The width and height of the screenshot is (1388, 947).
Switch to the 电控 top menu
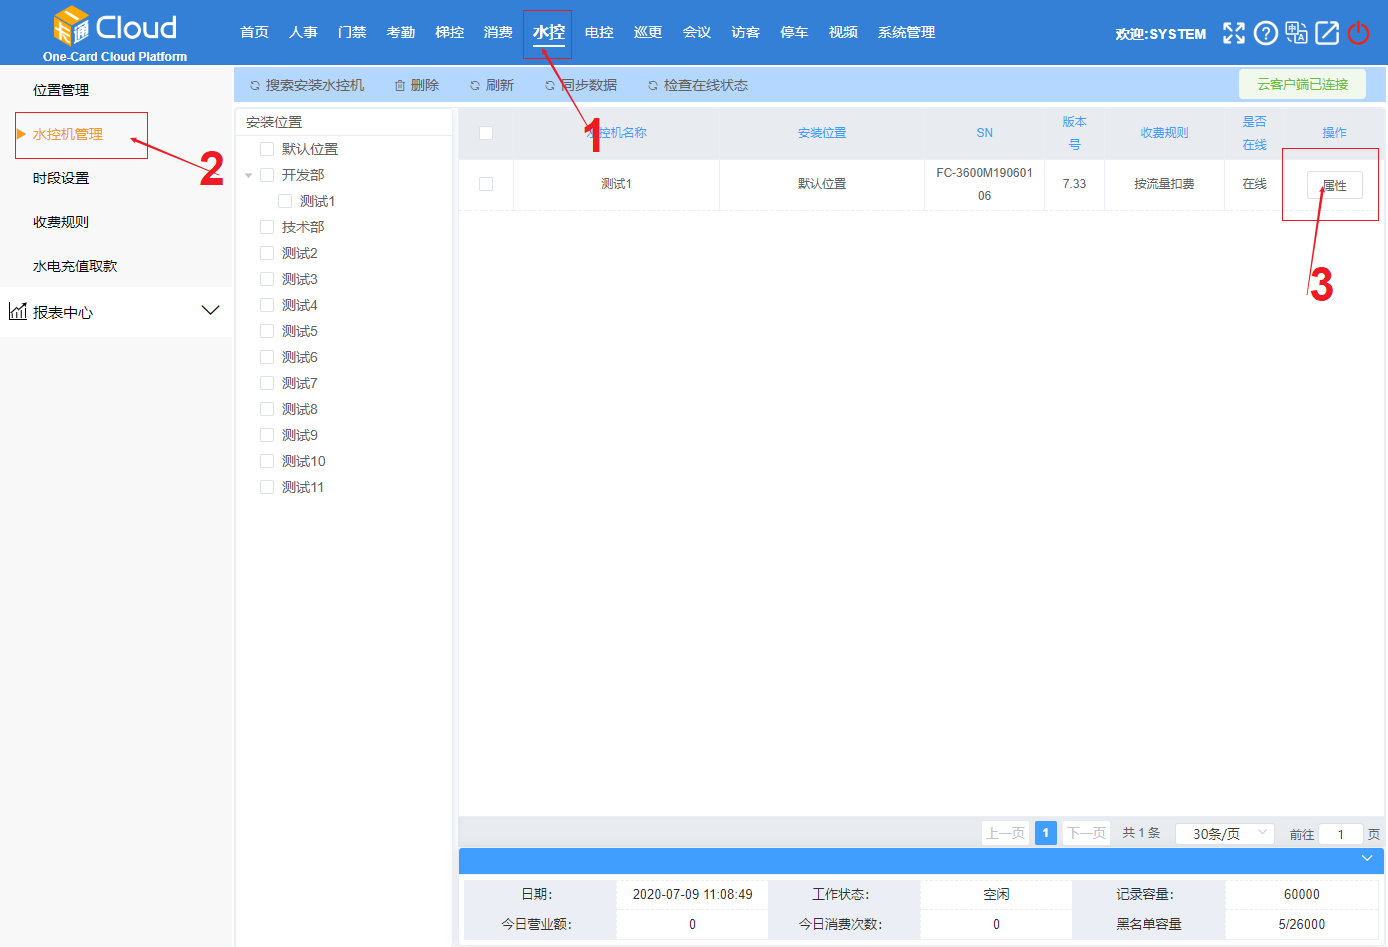[599, 32]
